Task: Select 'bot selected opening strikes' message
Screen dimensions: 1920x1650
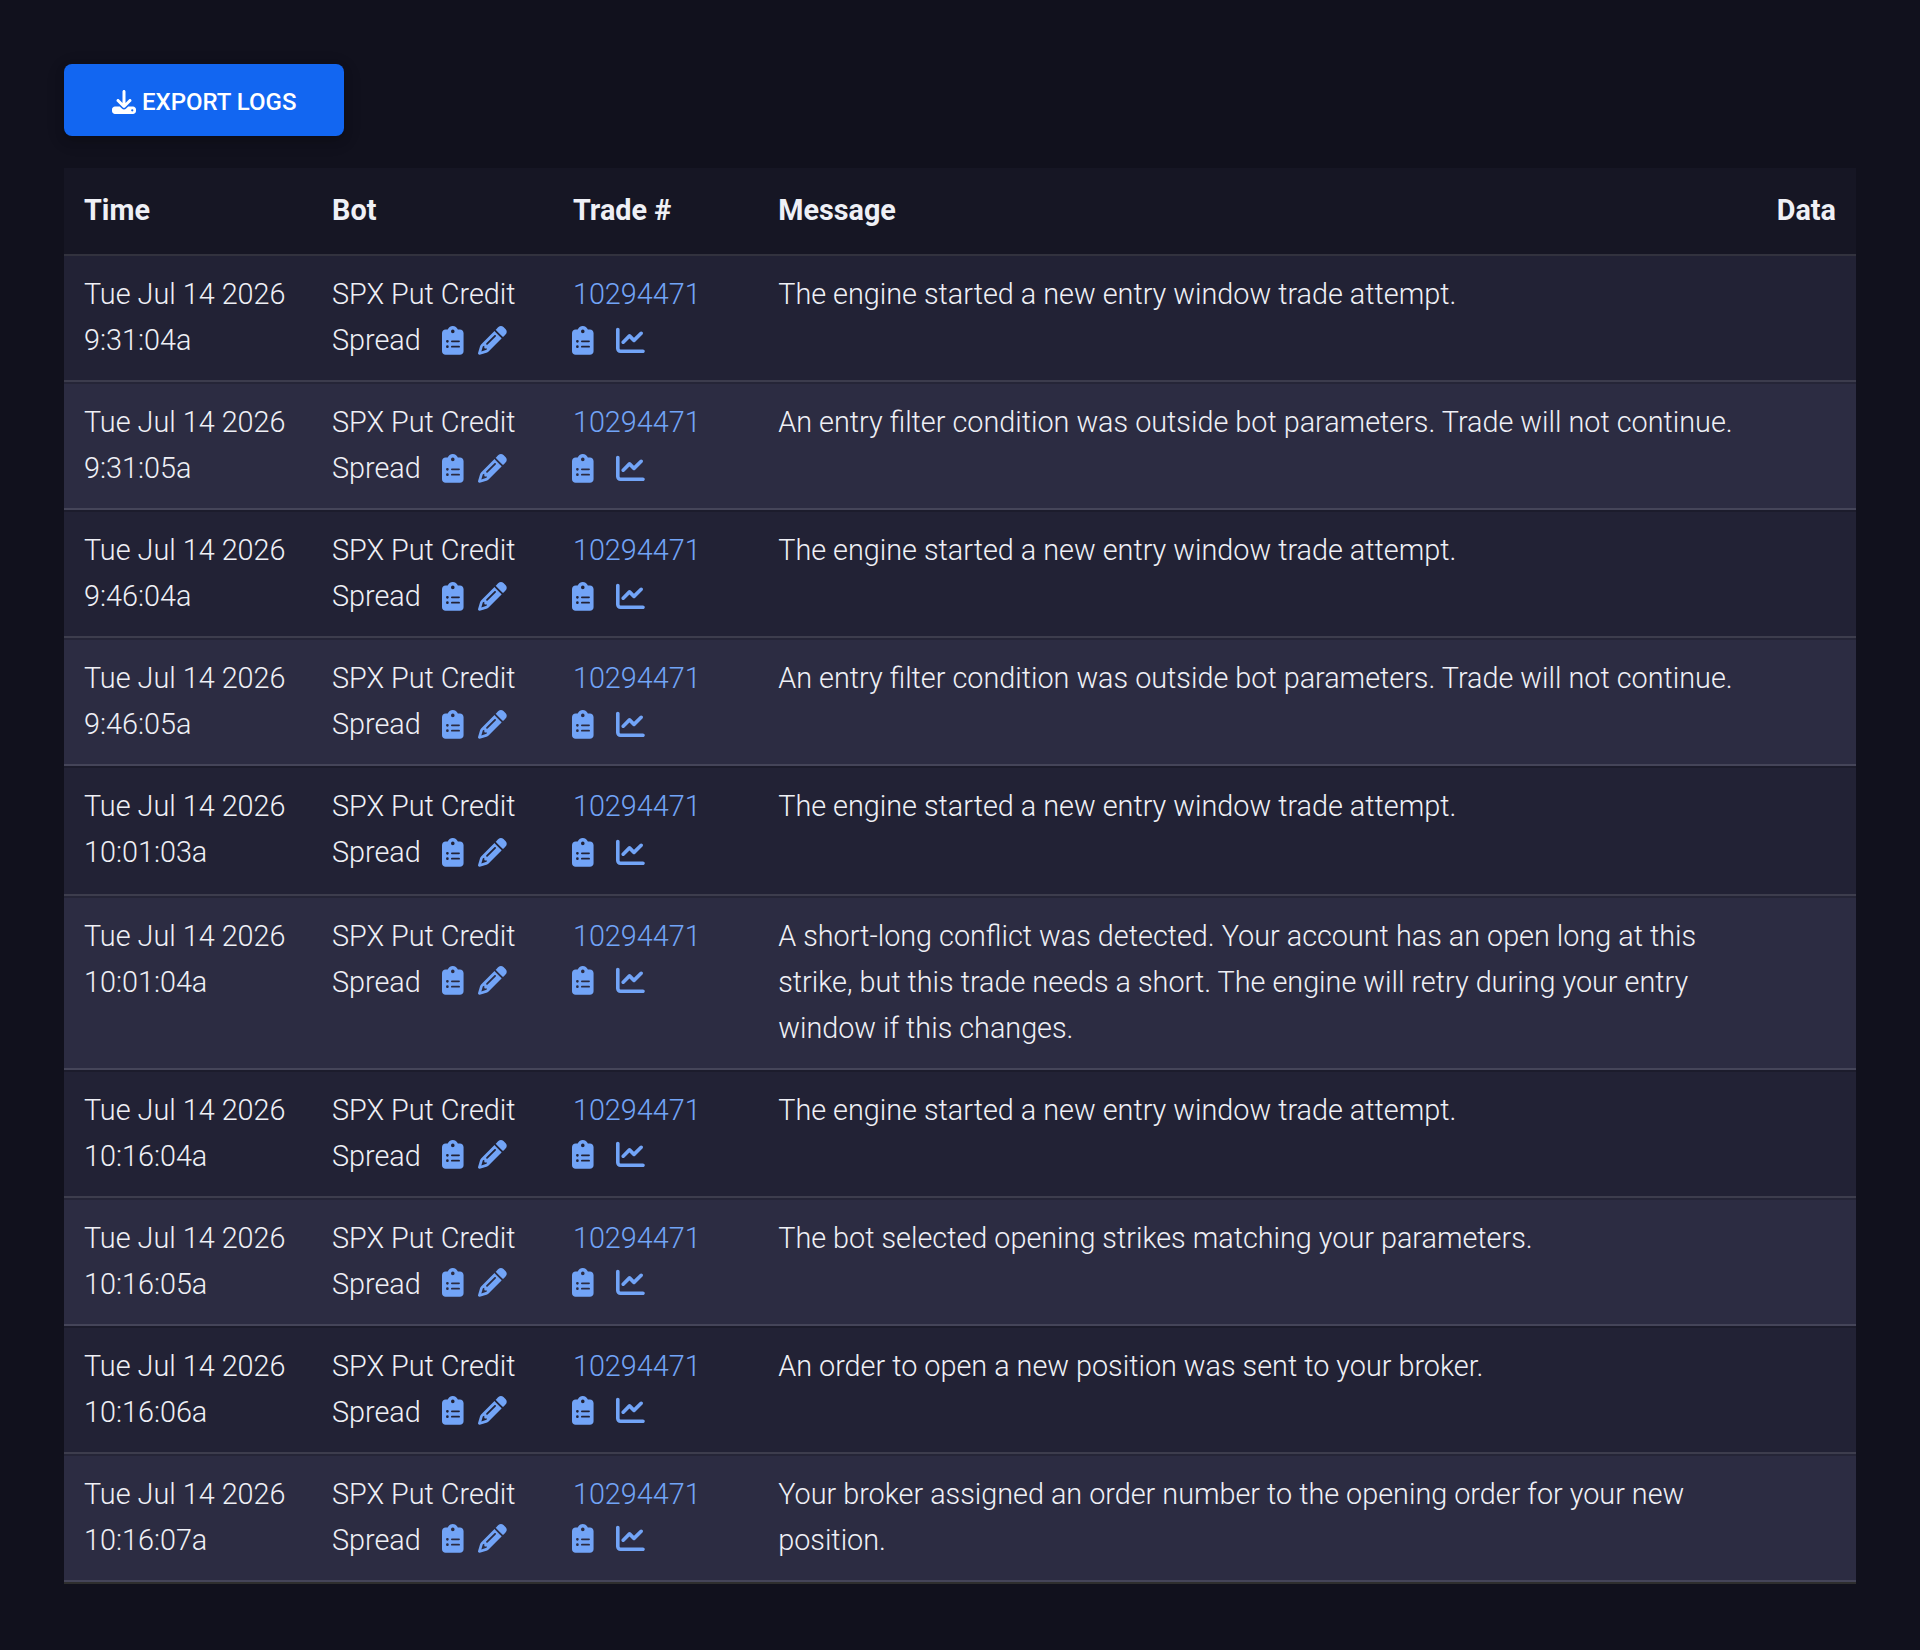Action: pyautogui.click(x=1155, y=1238)
